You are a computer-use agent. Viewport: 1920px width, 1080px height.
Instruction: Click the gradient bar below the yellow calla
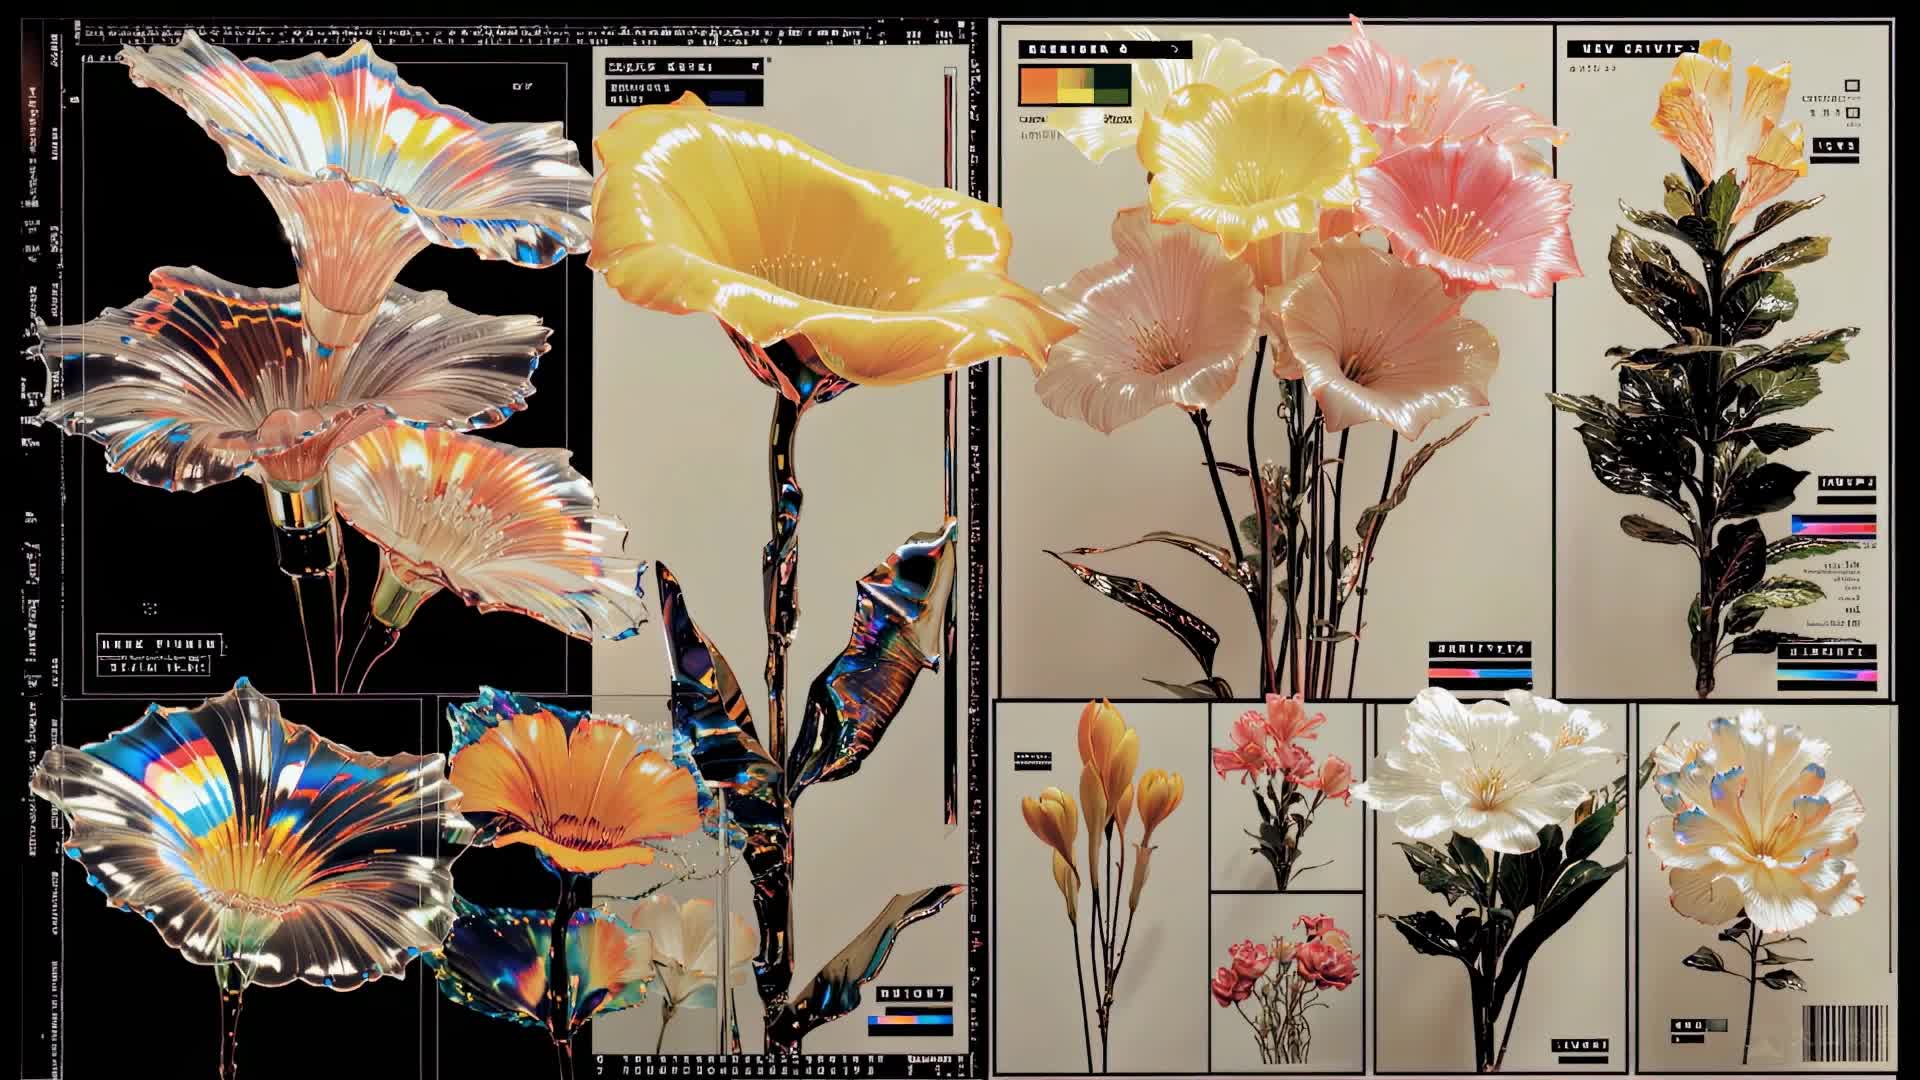click(910, 1021)
